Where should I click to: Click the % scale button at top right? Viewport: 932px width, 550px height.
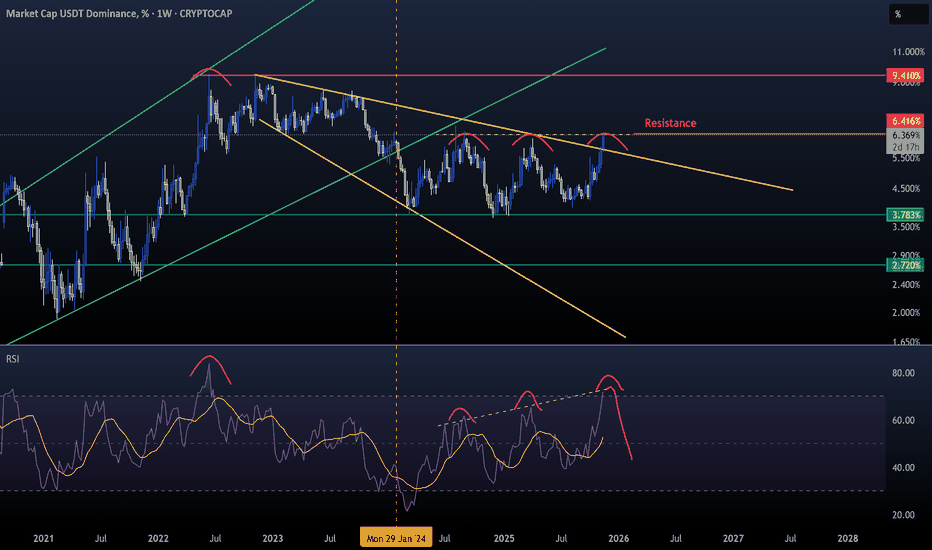point(908,14)
